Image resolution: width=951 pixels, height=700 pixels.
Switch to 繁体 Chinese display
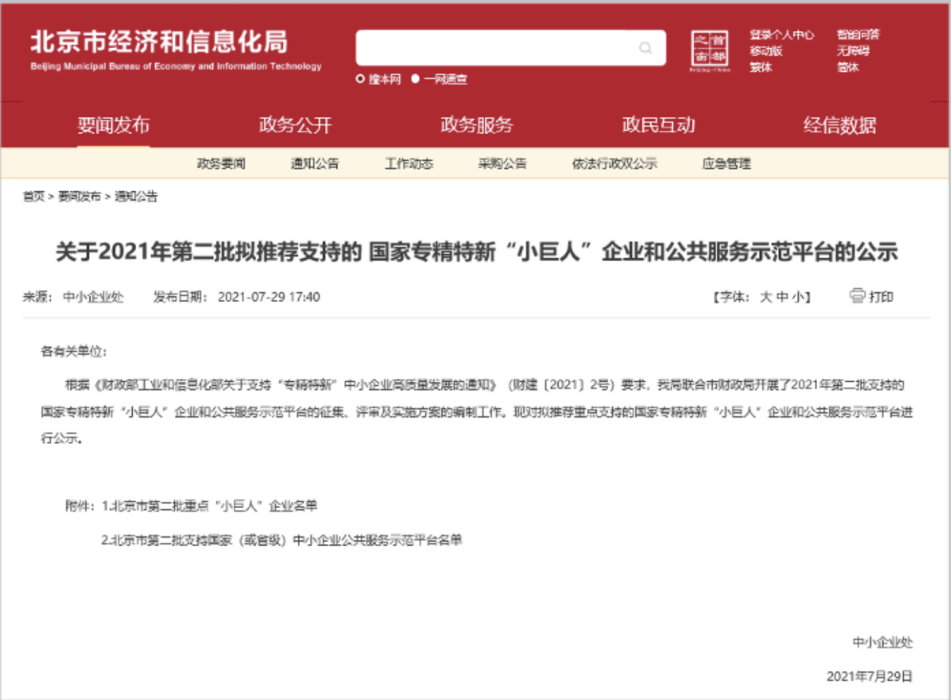(761, 67)
